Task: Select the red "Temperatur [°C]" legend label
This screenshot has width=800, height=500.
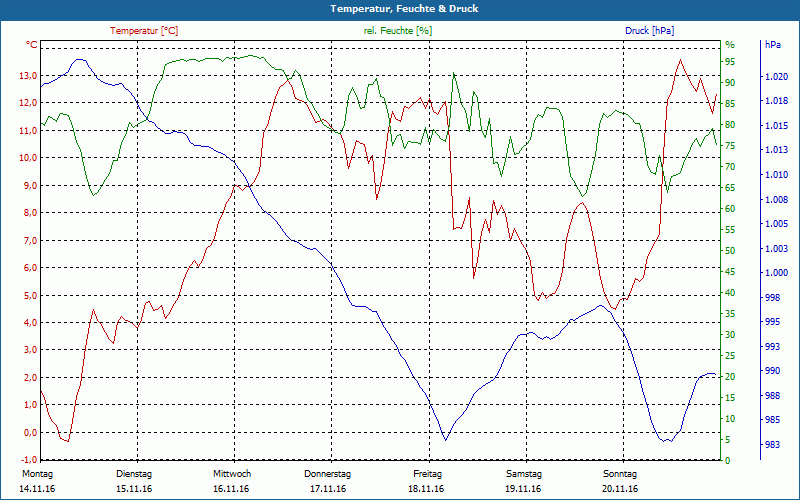Action: pyautogui.click(x=144, y=31)
